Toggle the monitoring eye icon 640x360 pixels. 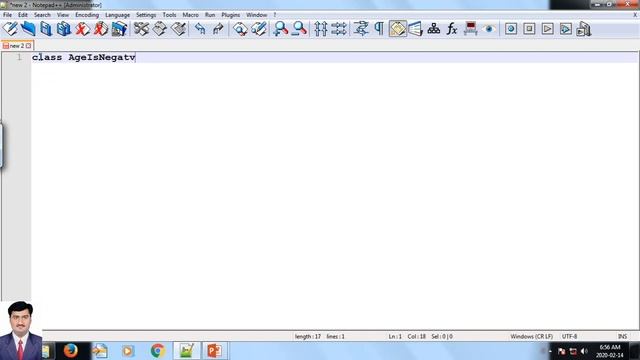[x=489, y=29]
